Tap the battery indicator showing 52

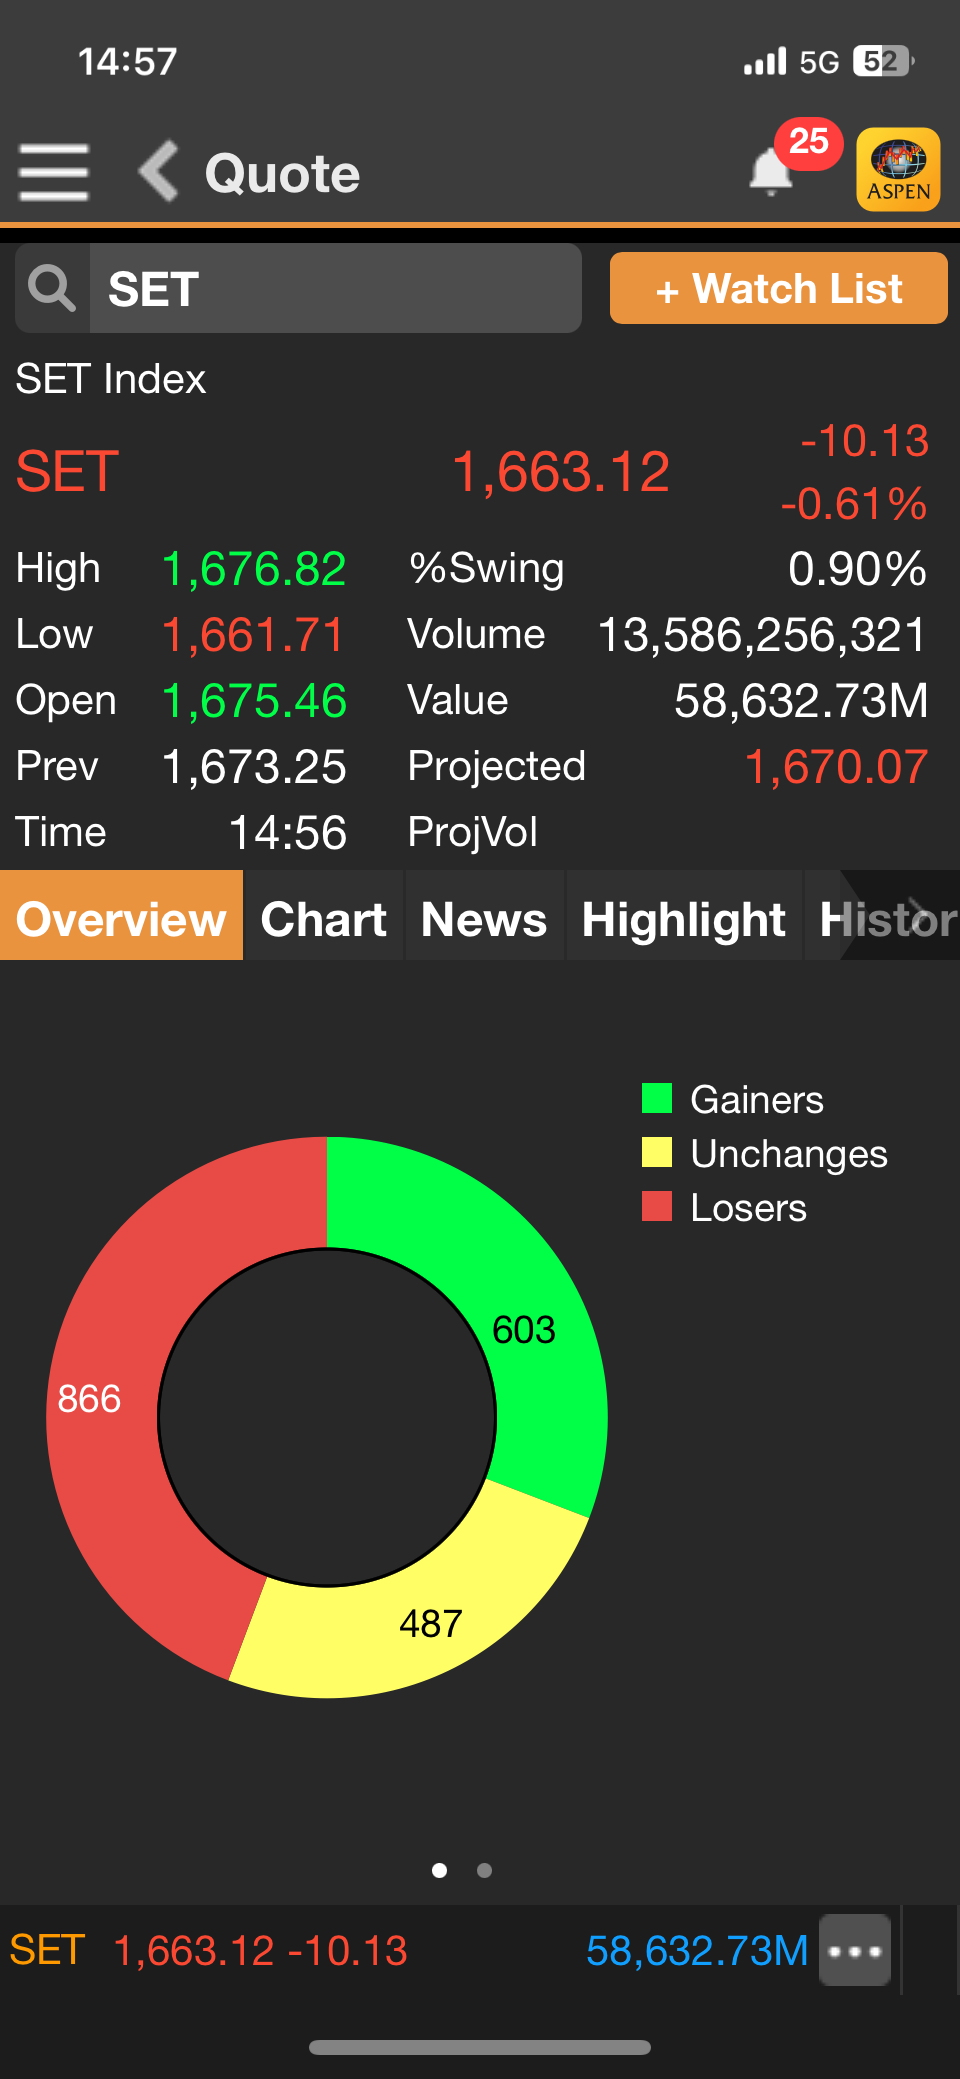click(883, 62)
